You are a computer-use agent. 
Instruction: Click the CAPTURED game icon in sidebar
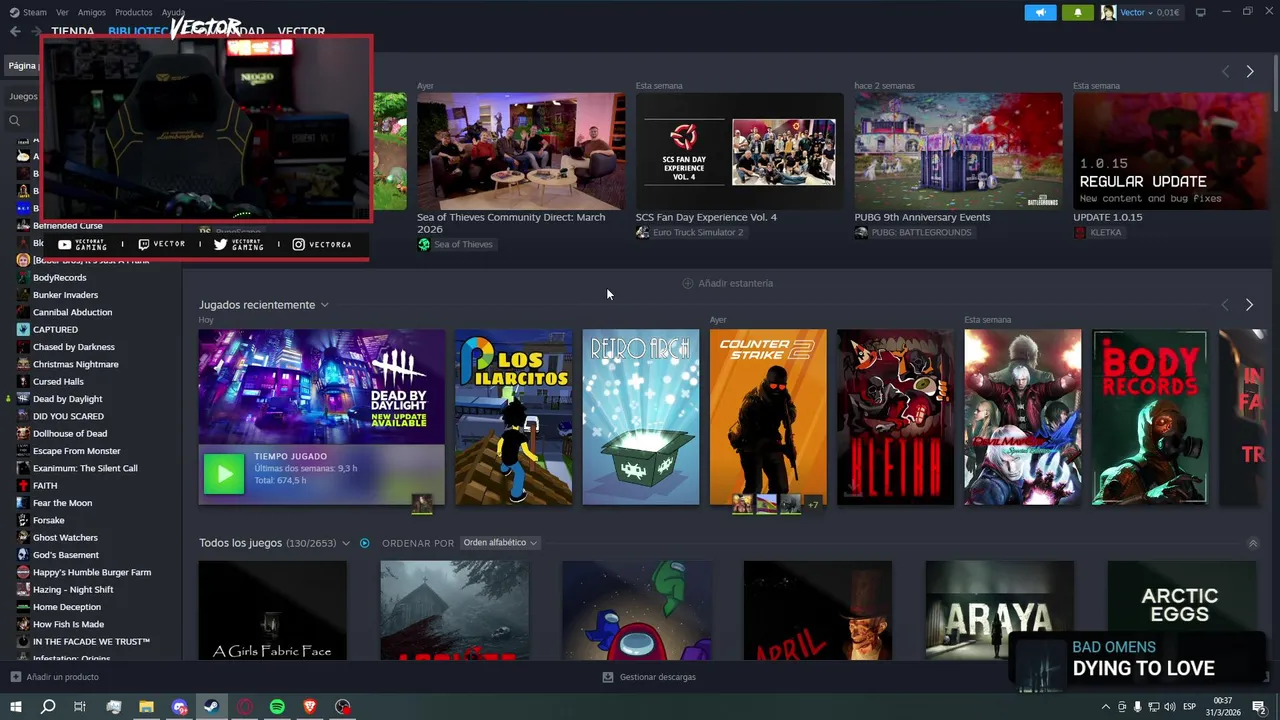[x=23, y=329]
